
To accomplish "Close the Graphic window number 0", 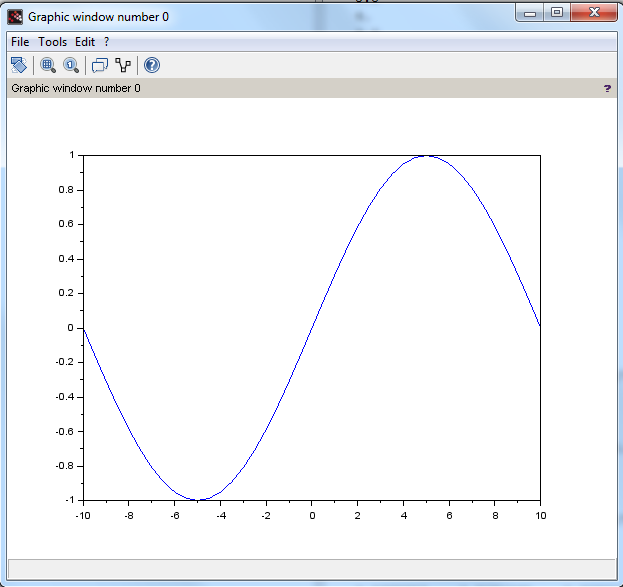I will point(594,13).
